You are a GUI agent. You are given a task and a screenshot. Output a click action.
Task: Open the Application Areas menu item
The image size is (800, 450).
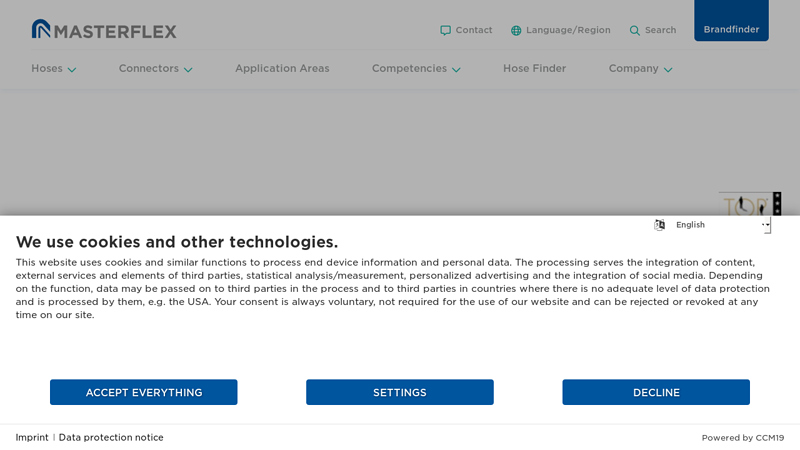(282, 69)
